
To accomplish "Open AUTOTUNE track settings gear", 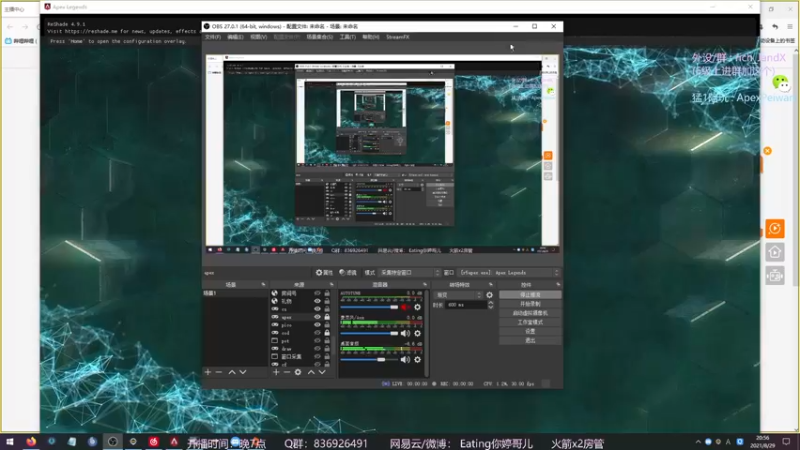I will point(417,307).
